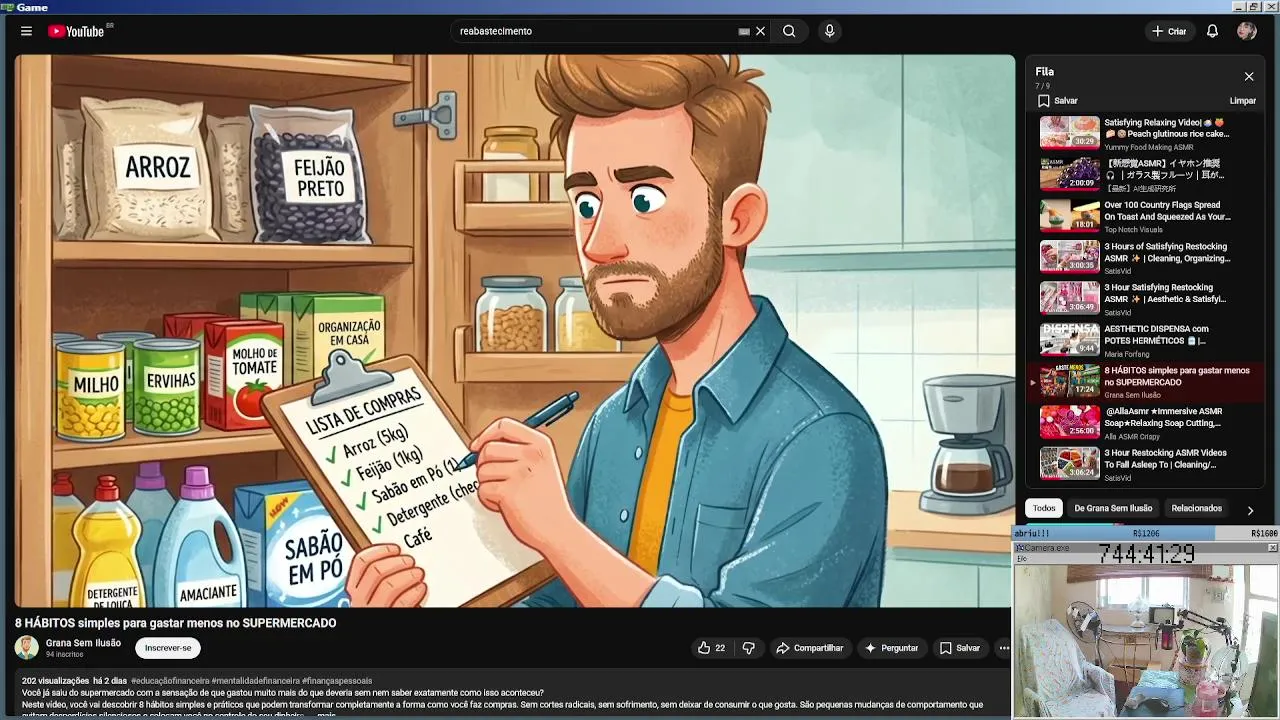Click the webcam feed in Camera.exe
1280x720 pixels.
coord(1146,640)
